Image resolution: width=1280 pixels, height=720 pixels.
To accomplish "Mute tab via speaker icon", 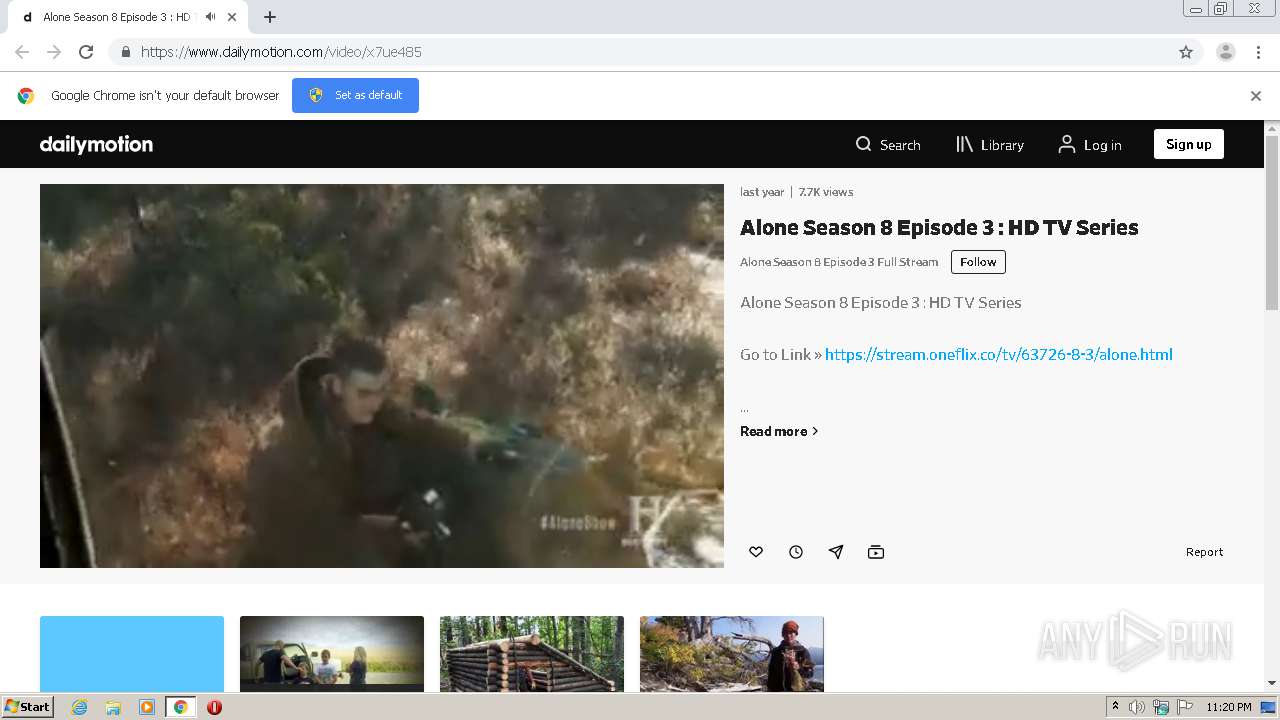I will tap(210, 17).
